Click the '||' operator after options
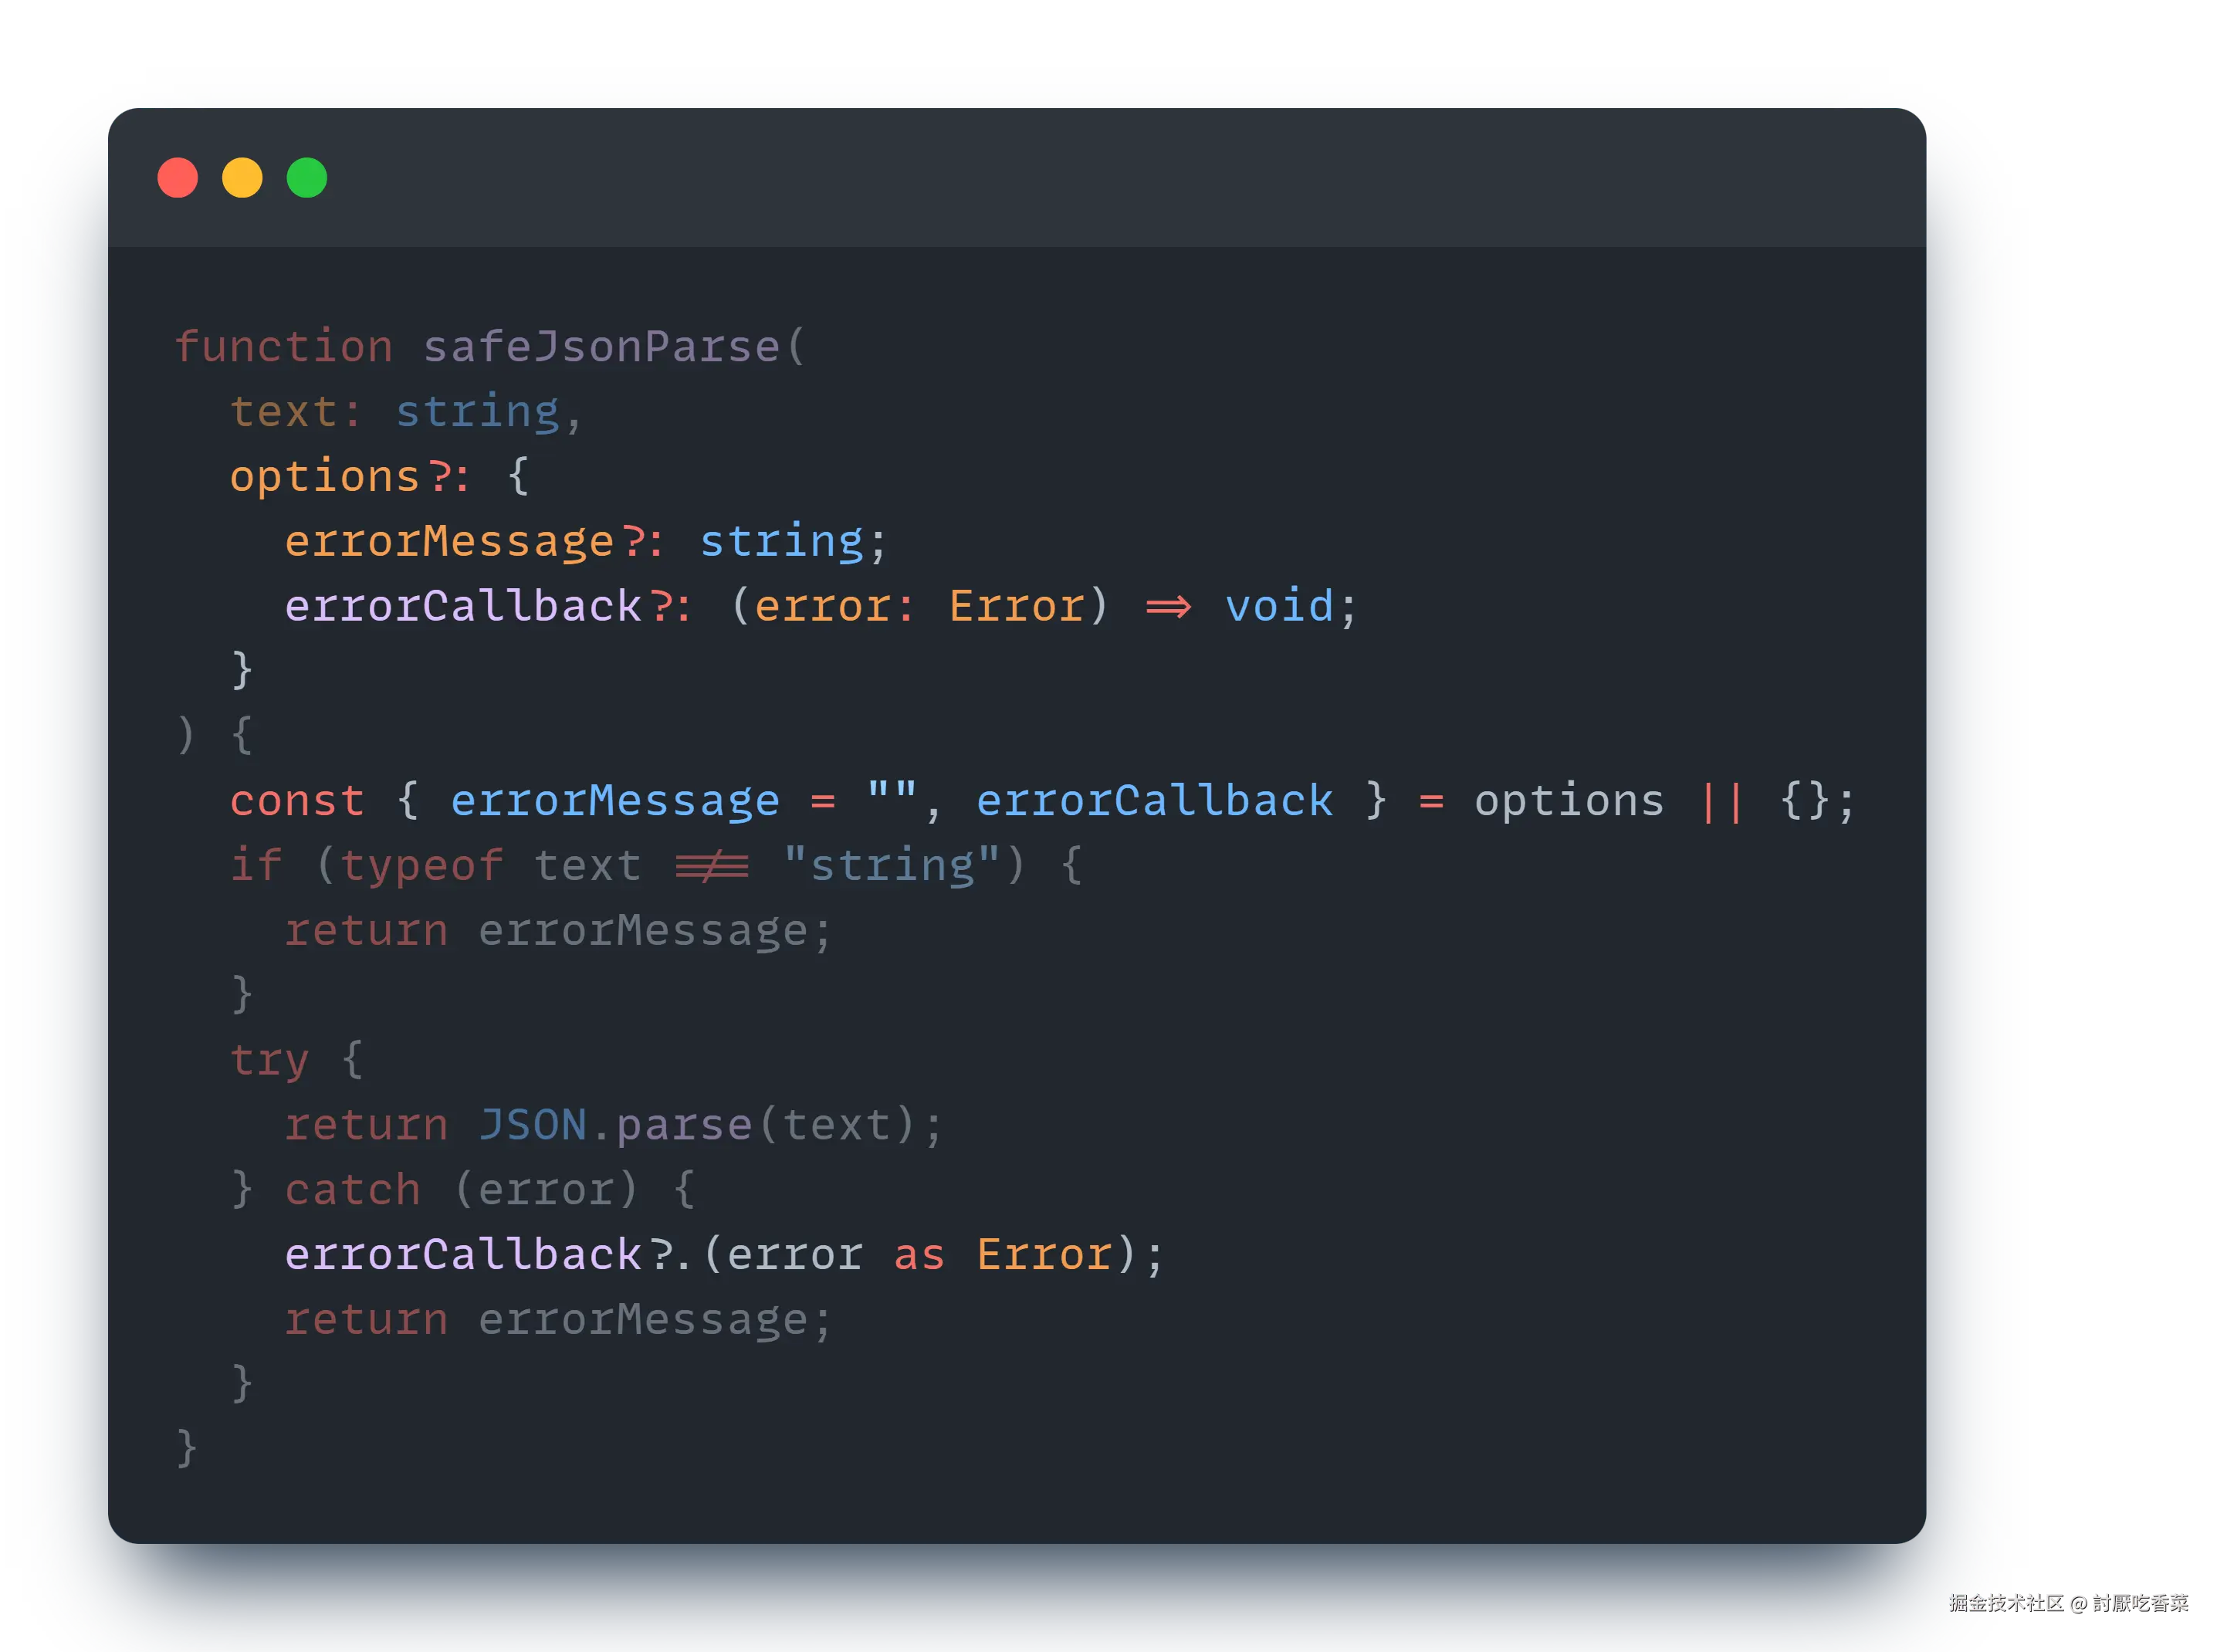Image resolution: width=2227 pixels, height=1652 pixels. (x=1722, y=801)
